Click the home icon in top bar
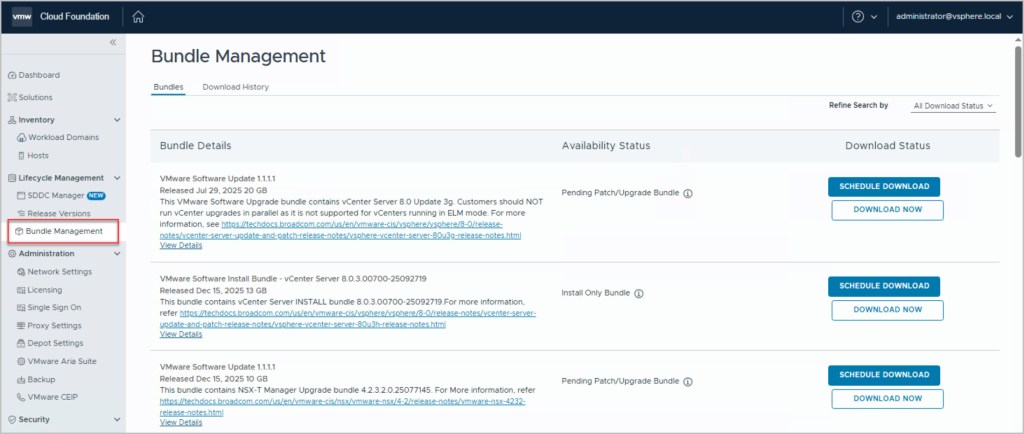1024x434 pixels. coord(138,16)
